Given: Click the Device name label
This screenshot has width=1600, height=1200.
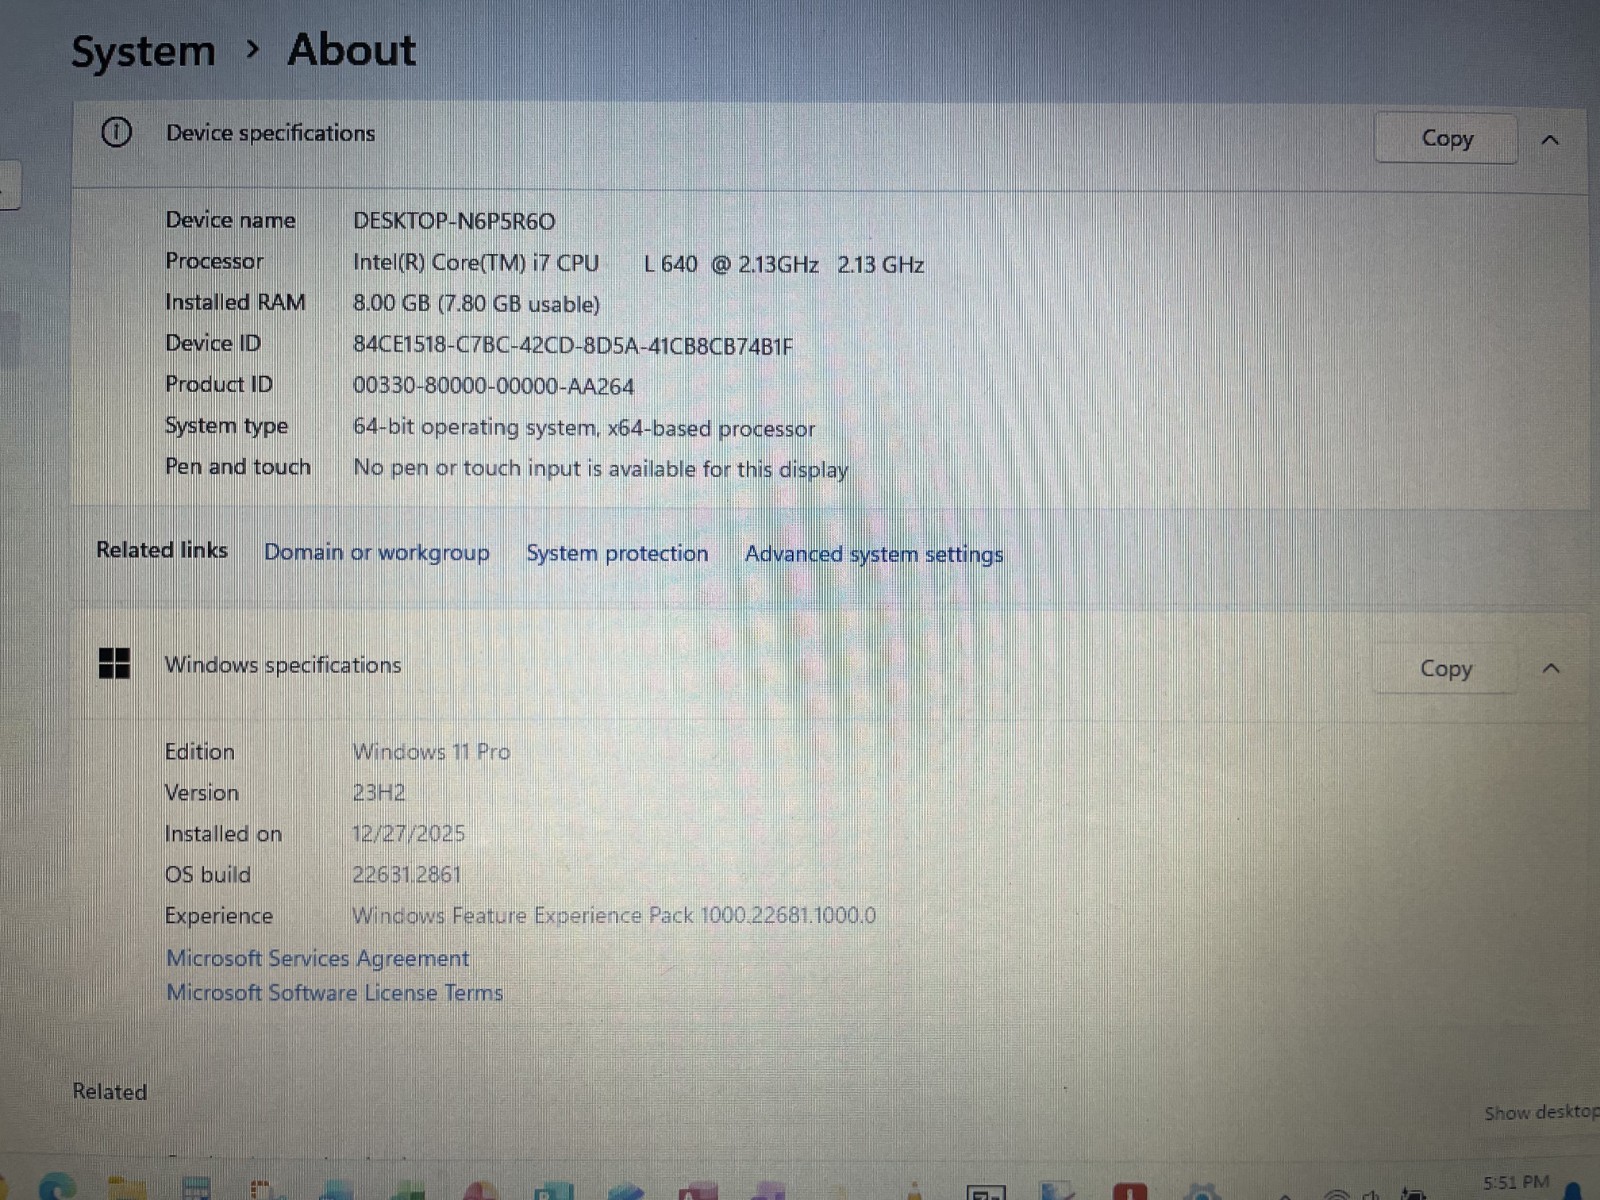Looking at the screenshot, I should 230,220.
